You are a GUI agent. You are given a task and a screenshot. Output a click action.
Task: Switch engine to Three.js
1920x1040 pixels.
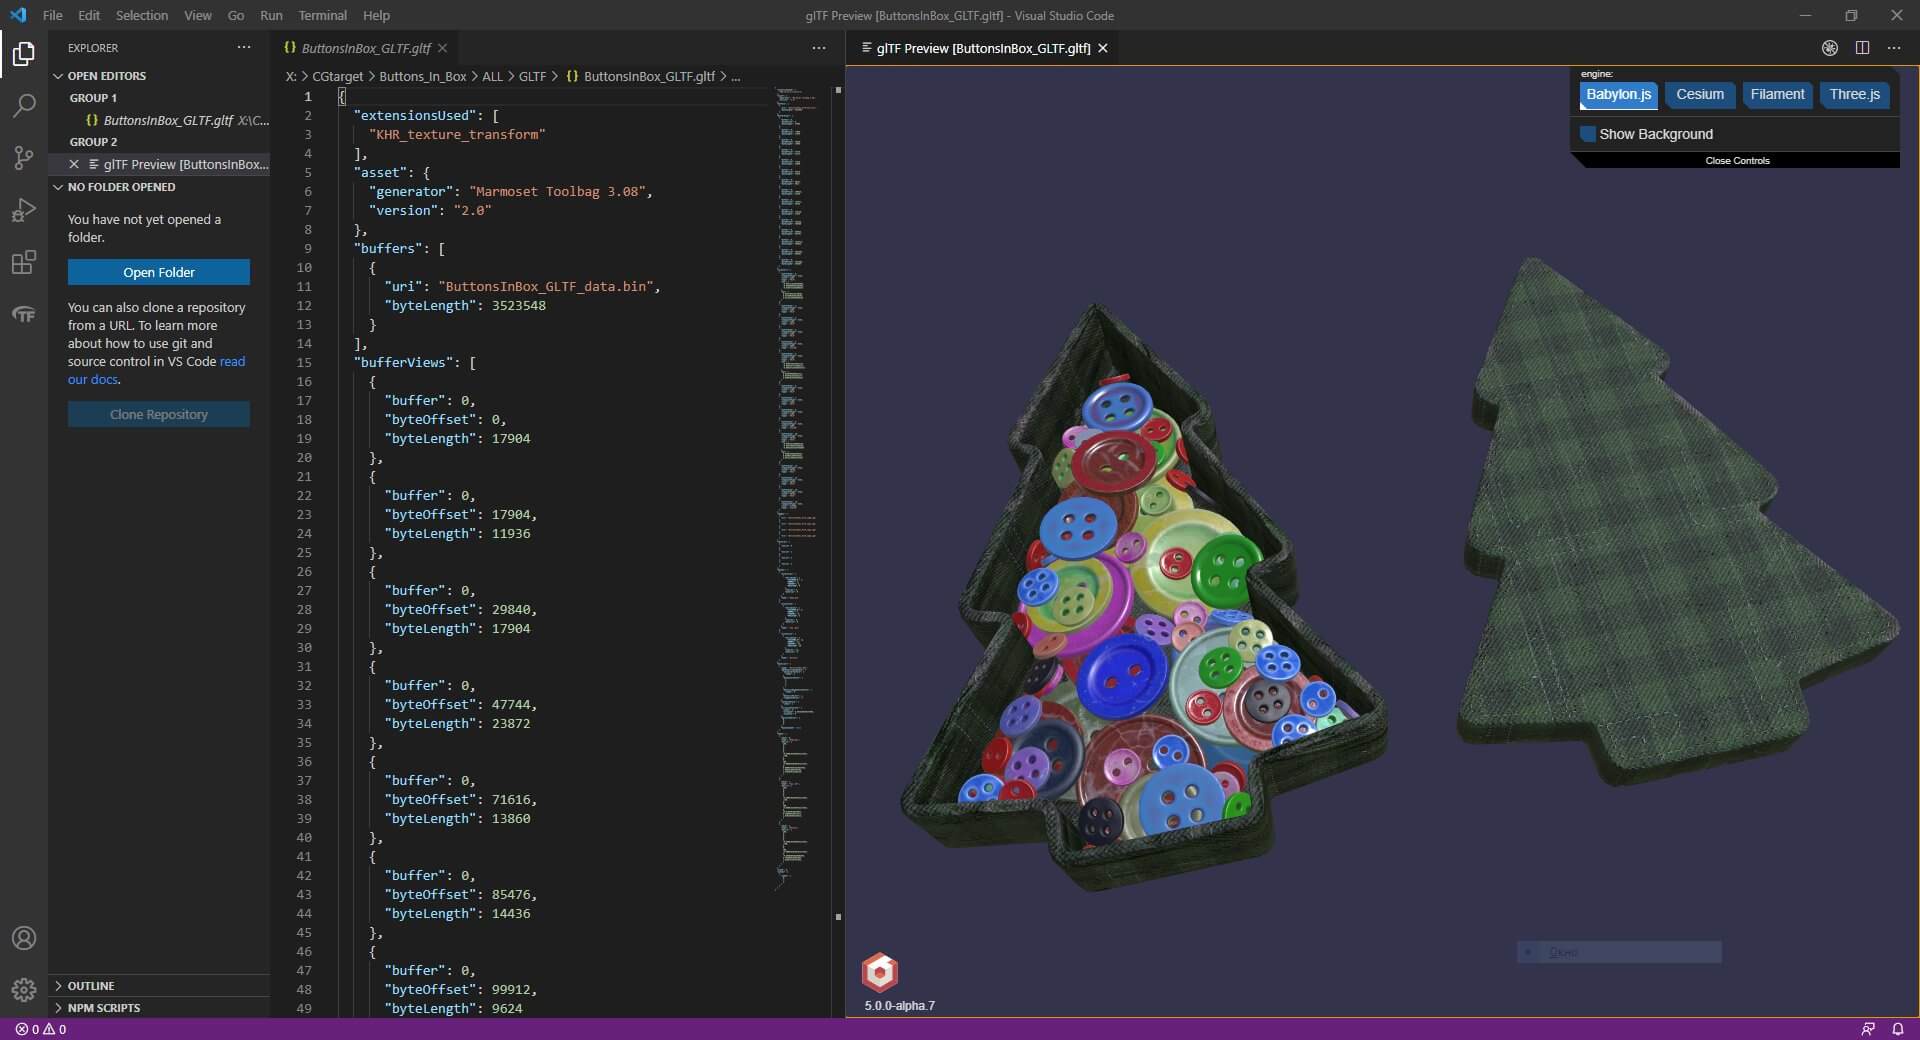[x=1854, y=95]
